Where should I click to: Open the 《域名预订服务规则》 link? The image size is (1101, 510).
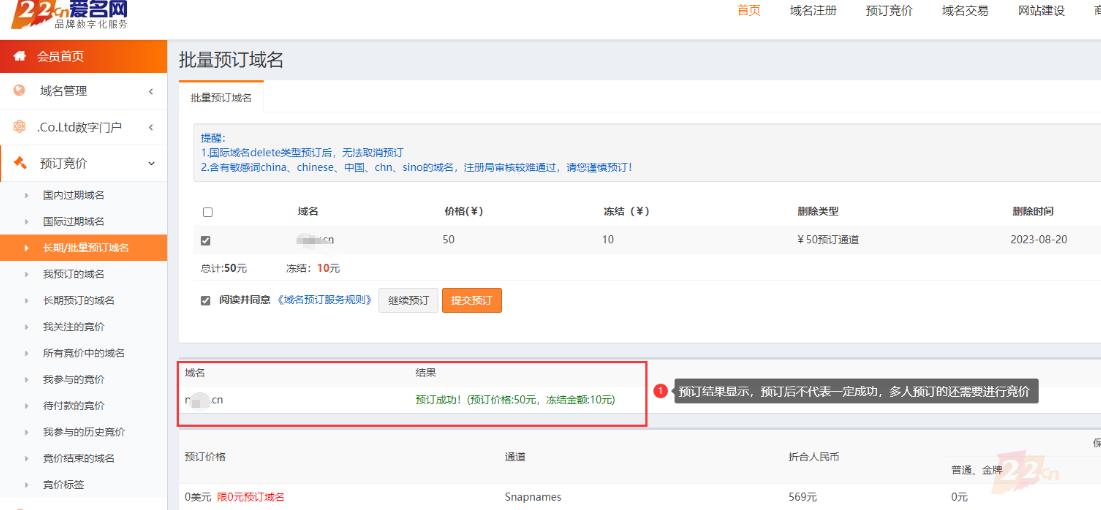pyautogui.click(x=323, y=300)
